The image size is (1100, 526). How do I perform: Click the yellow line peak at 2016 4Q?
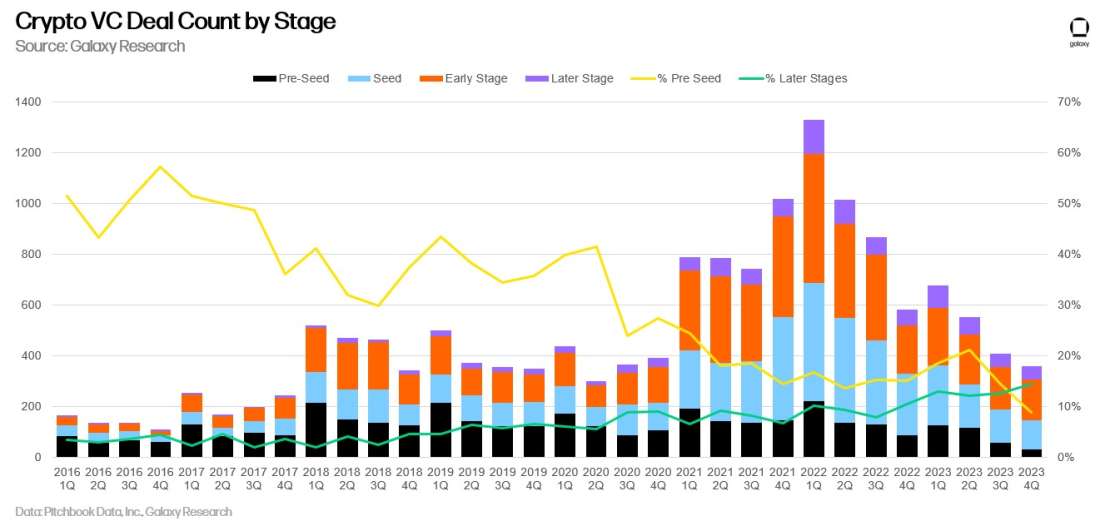click(x=159, y=167)
